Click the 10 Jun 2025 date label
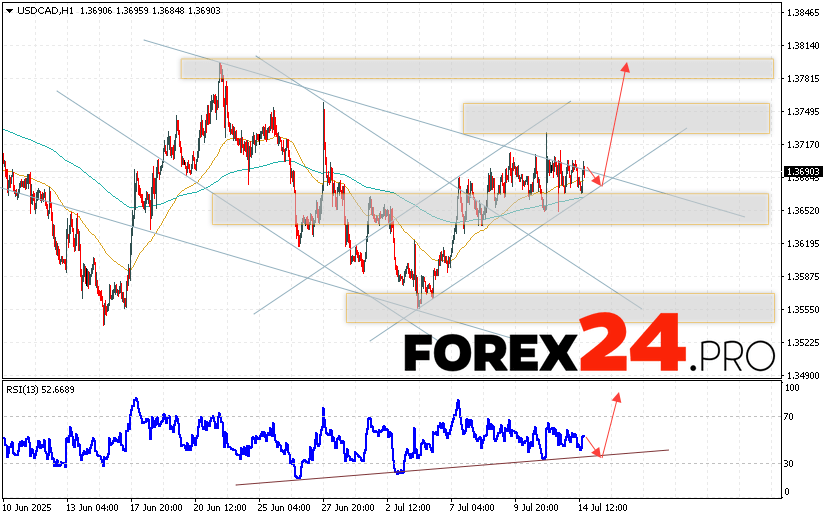827x519 pixels. click(27, 508)
